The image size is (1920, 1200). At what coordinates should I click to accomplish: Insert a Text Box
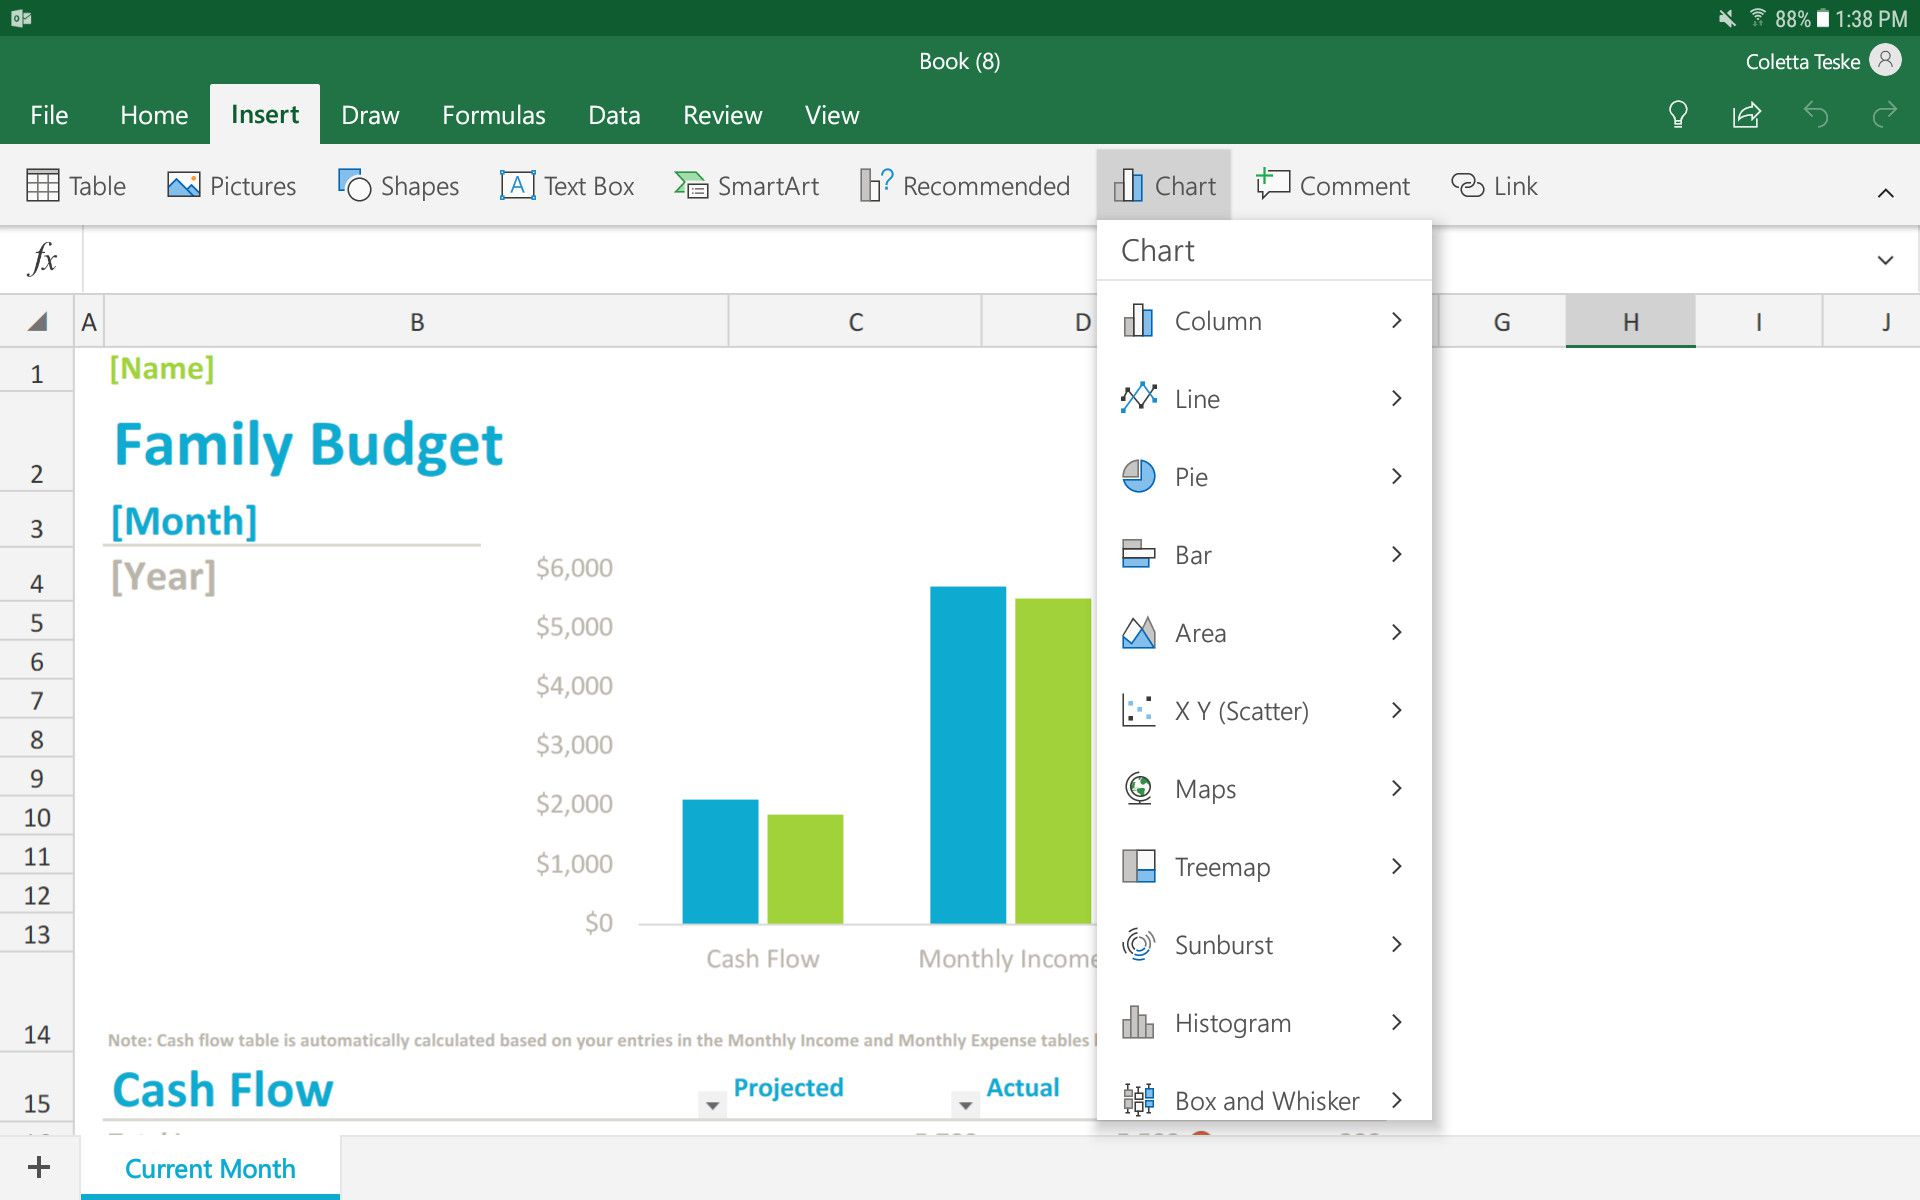[567, 185]
